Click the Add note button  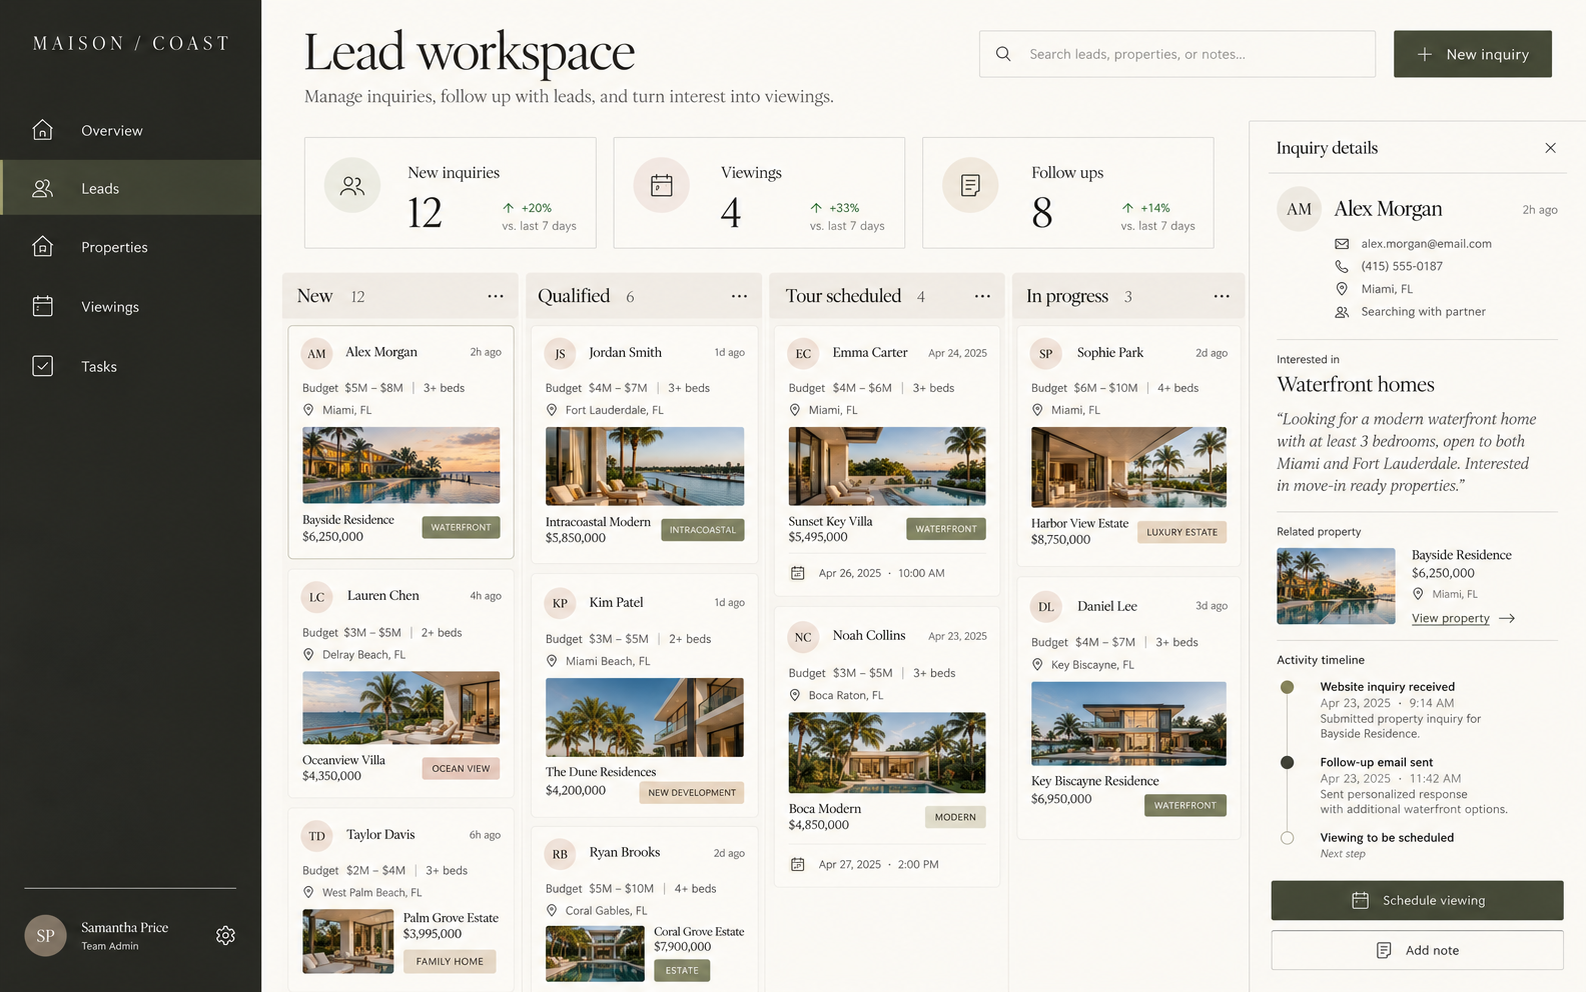pyautogui.click(x=1417, y=950)
